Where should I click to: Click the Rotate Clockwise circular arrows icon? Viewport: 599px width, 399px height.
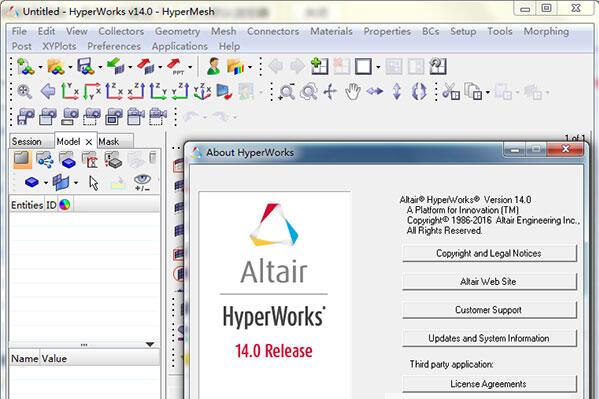(x=419, y=92)
